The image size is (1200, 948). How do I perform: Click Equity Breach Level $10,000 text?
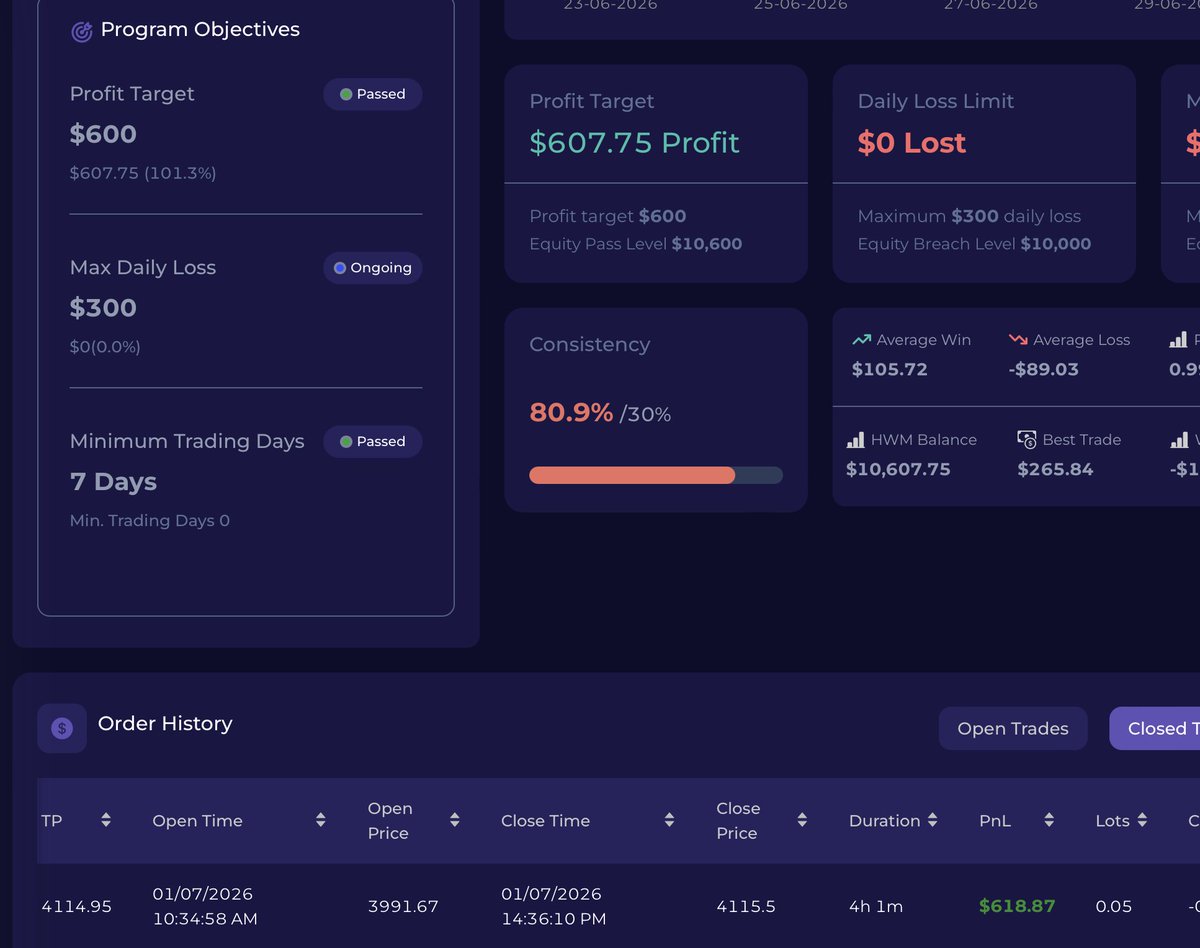pyautogui.click(x=974, y=244)
